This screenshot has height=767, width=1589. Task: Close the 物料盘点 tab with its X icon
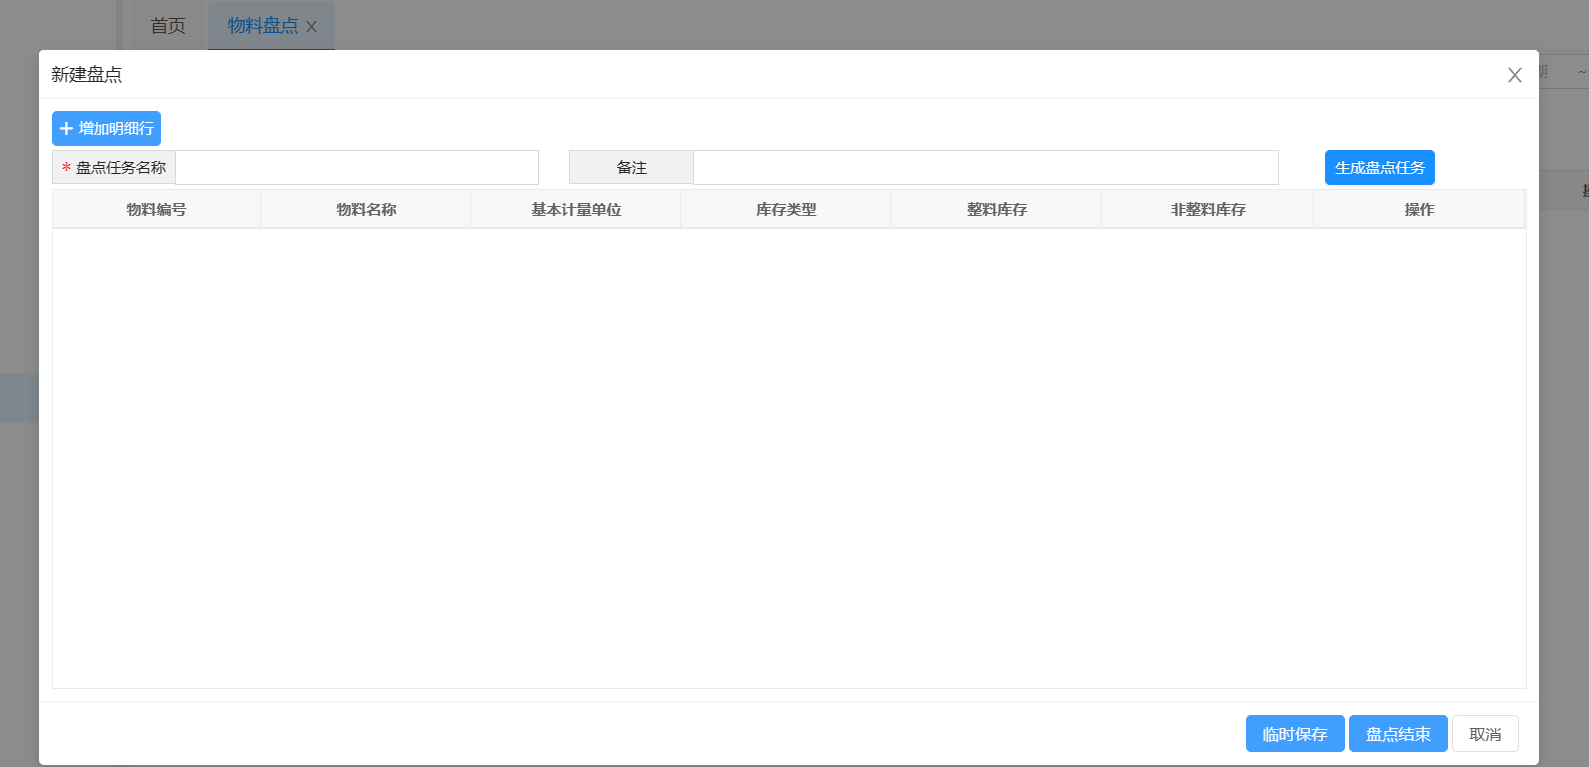coord(312,27)
